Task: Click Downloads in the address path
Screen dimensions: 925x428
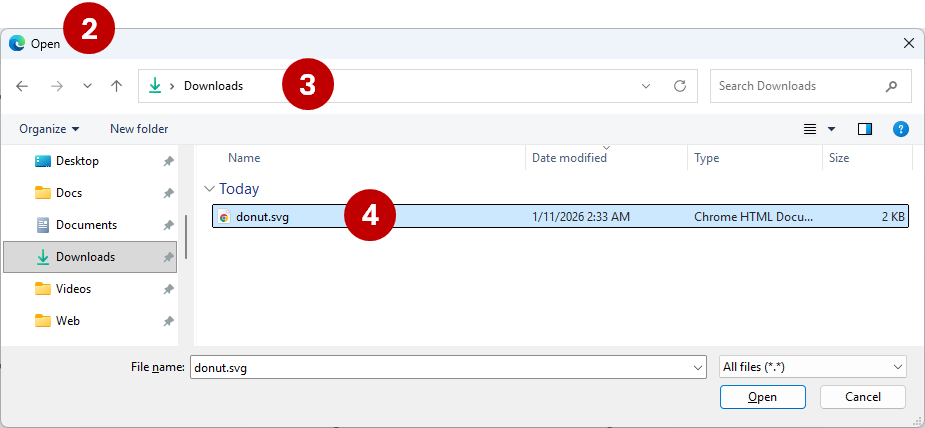Action: pos(214,86)
